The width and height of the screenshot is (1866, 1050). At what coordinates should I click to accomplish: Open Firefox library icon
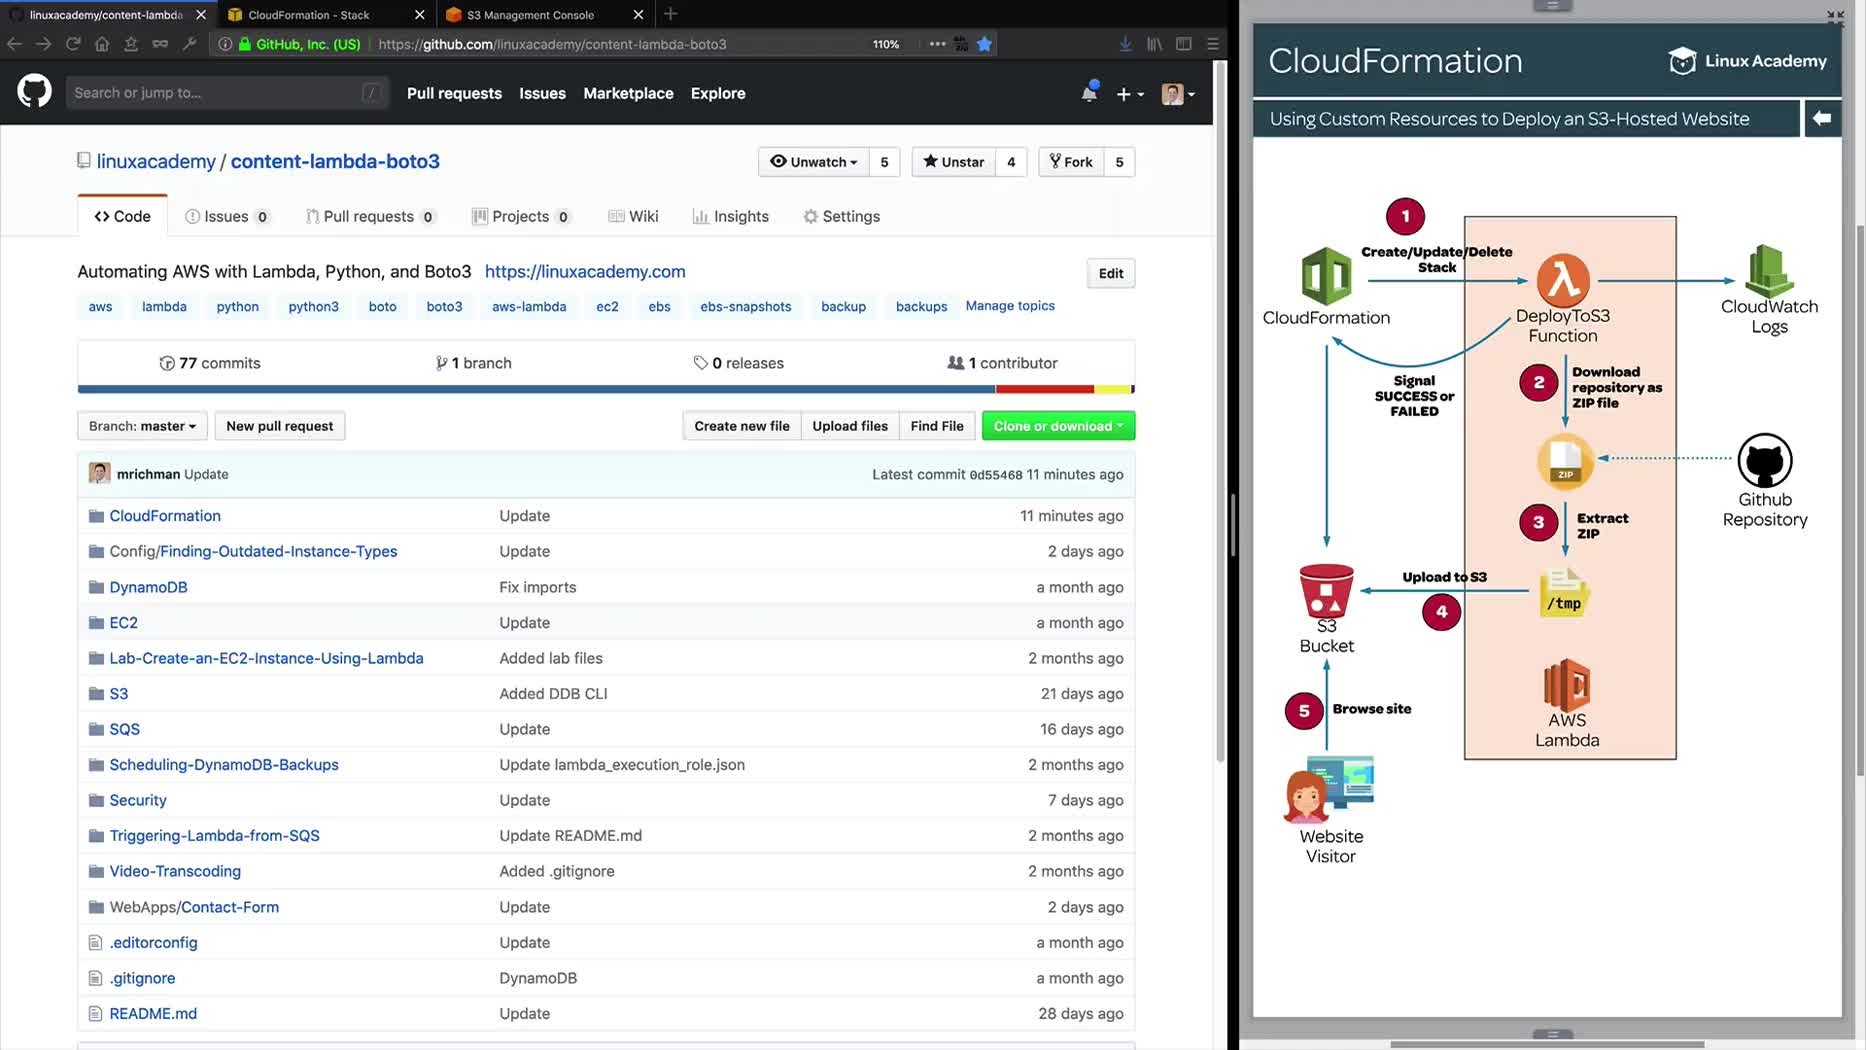point(1155,44)
